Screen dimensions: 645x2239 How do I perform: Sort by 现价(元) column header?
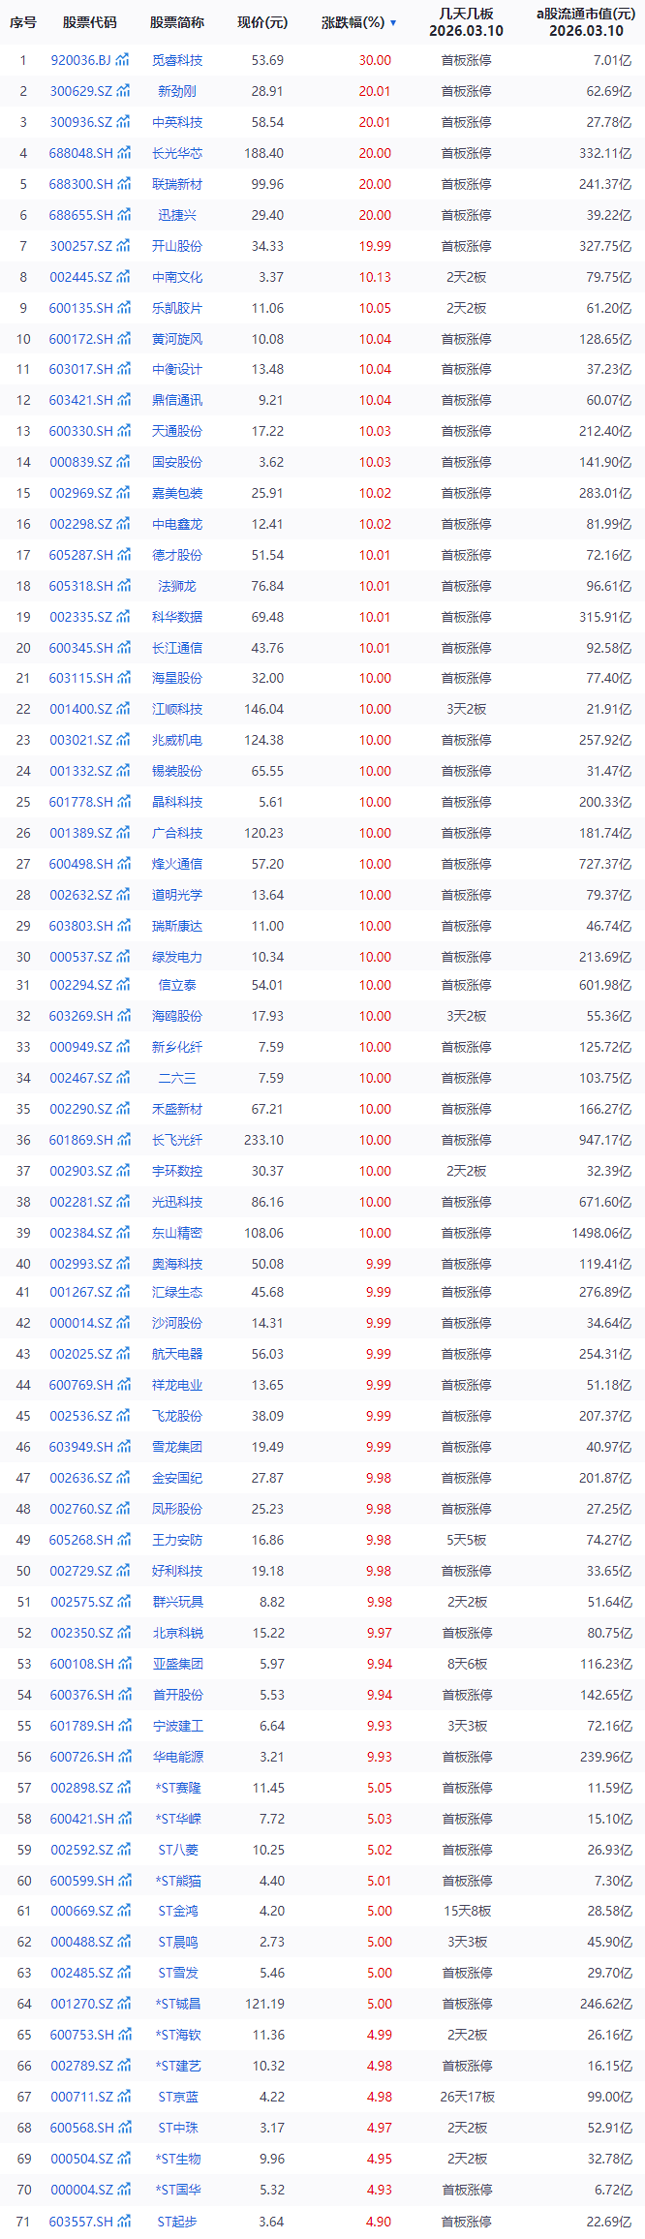click(x=262, y=22)
